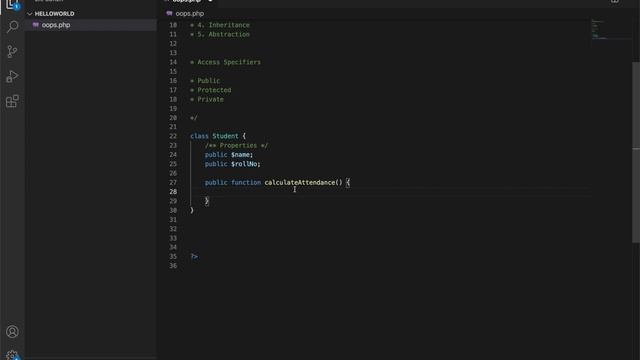The image size is (640, 360).
Task: Open the Source Control view
Action: [x=12, y=51]
